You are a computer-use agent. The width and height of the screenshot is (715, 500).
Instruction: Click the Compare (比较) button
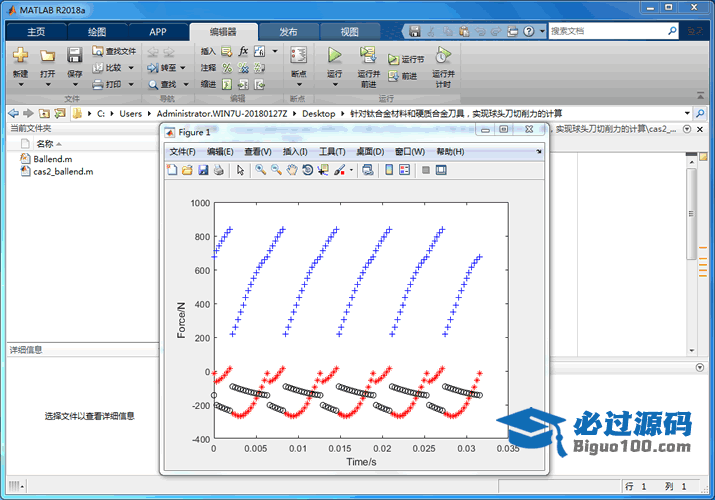[108, 68]
